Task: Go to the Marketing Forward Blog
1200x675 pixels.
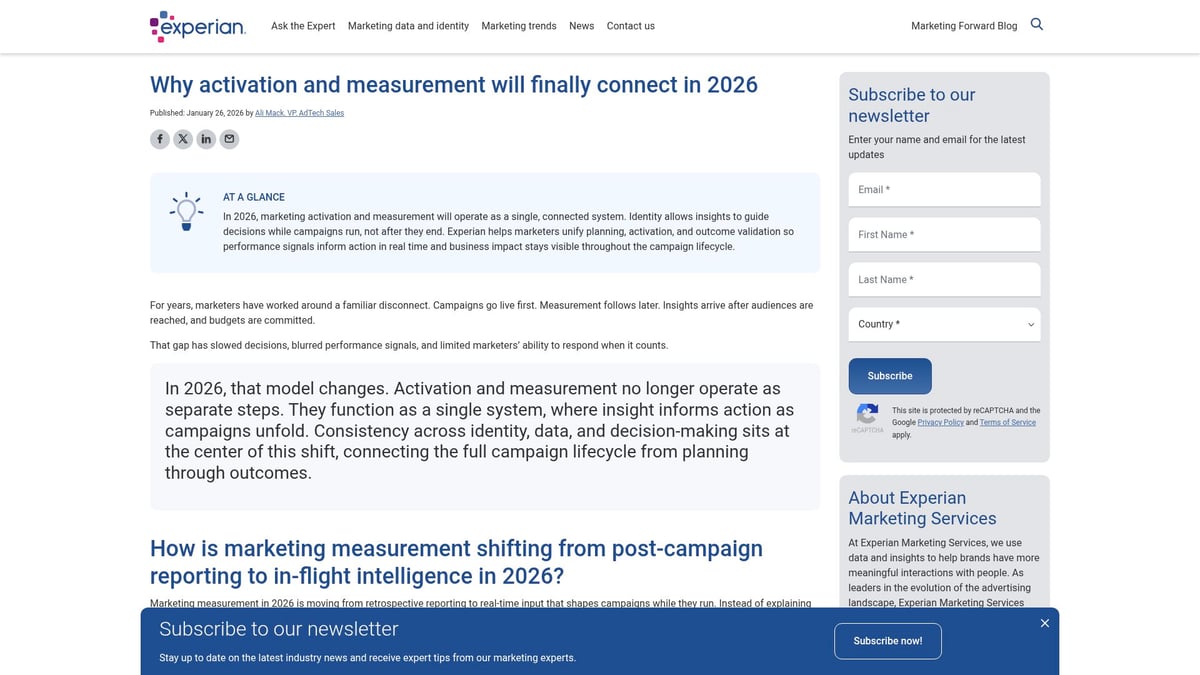Action: [x=963, y=26]
